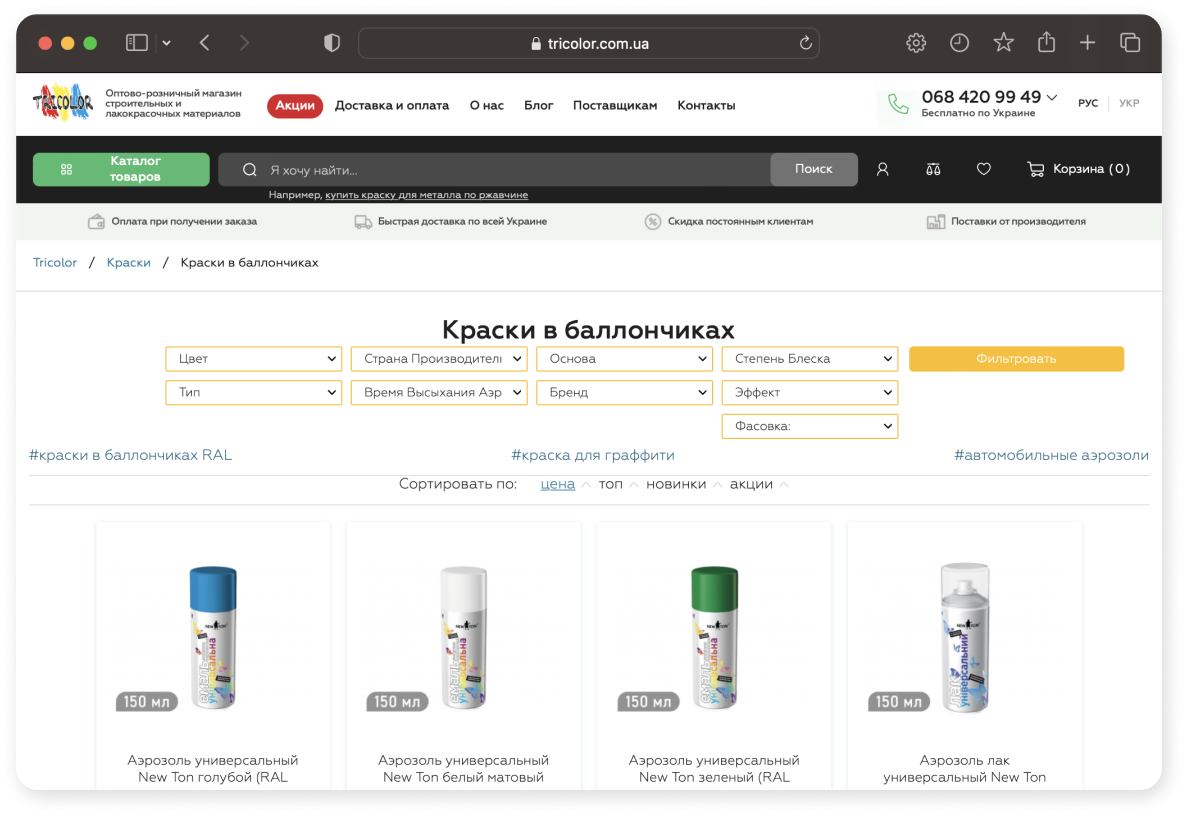Open the Страна Производитель dropdown
The height and width of the screenshot is (816, 1186).
coord(439,358)
